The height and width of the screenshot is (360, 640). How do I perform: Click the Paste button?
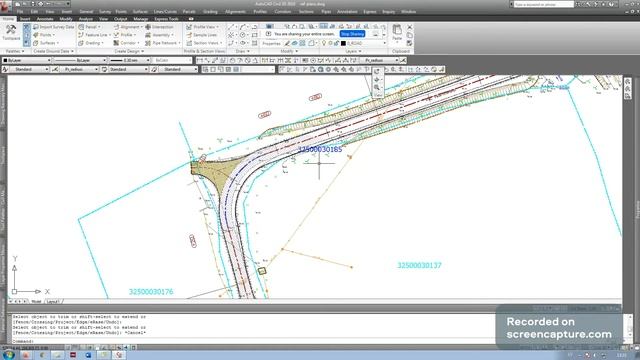click(397, 32)
